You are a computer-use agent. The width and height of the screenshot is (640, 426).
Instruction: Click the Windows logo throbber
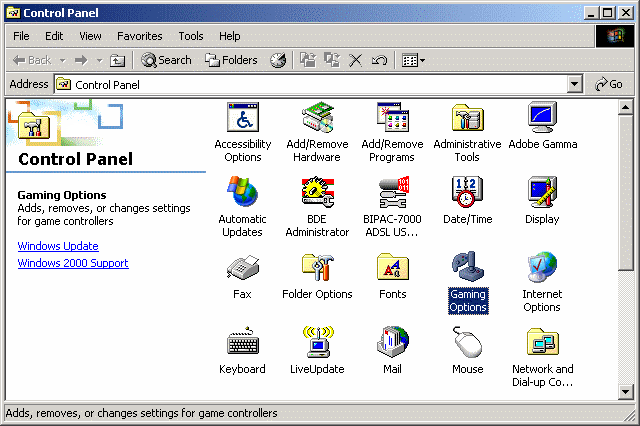click(616, 36)
